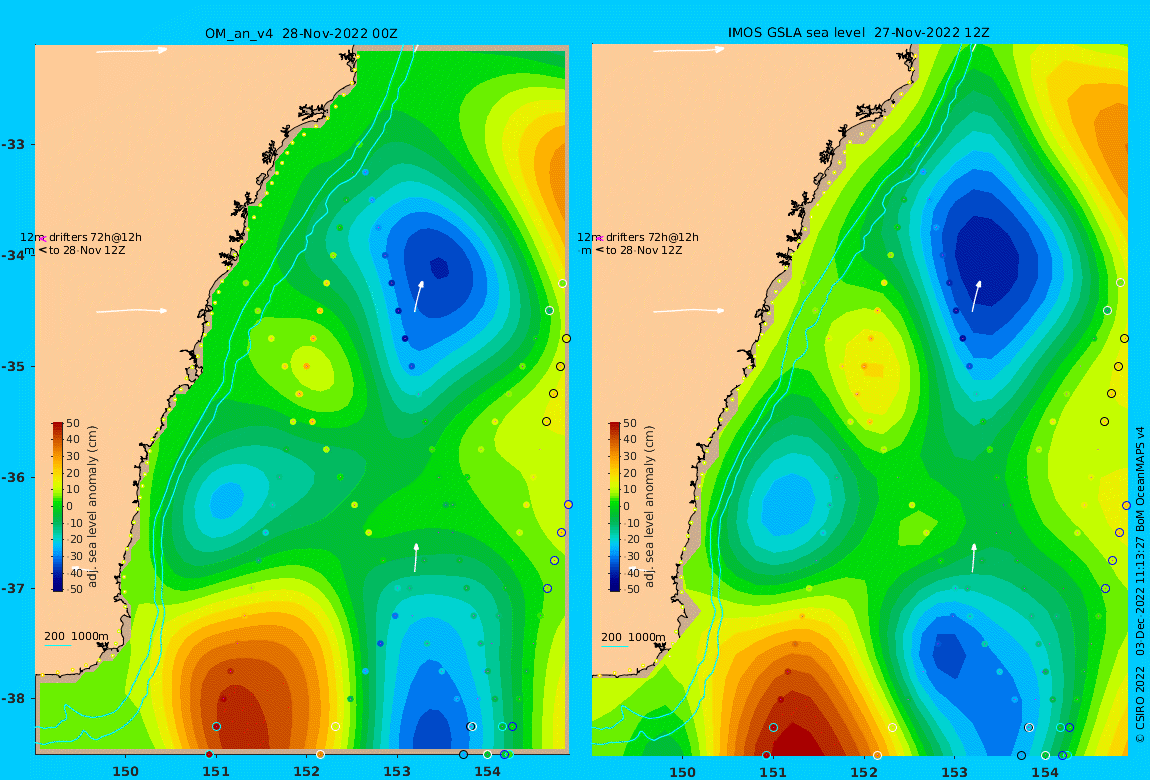Click right map's 'adj. sea level anomaly (cm)' label
Screen dimensions: 1150x780
pyautogui.click(x=649, y=506)
